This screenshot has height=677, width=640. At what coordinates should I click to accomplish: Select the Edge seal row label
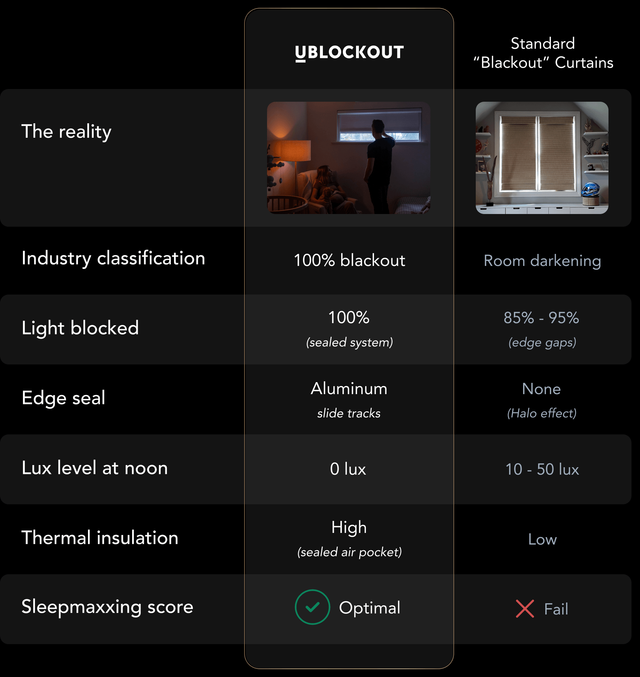point(63,398)
